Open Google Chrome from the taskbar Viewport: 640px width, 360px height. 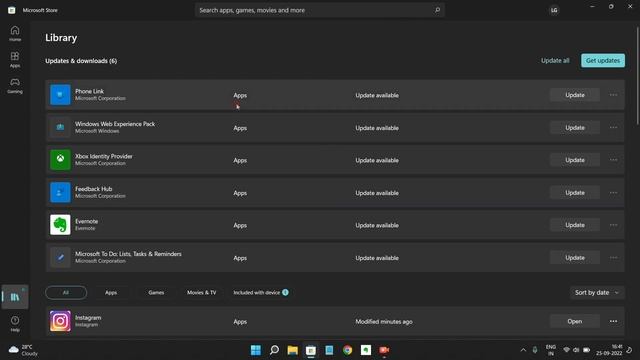pos(347,350)
